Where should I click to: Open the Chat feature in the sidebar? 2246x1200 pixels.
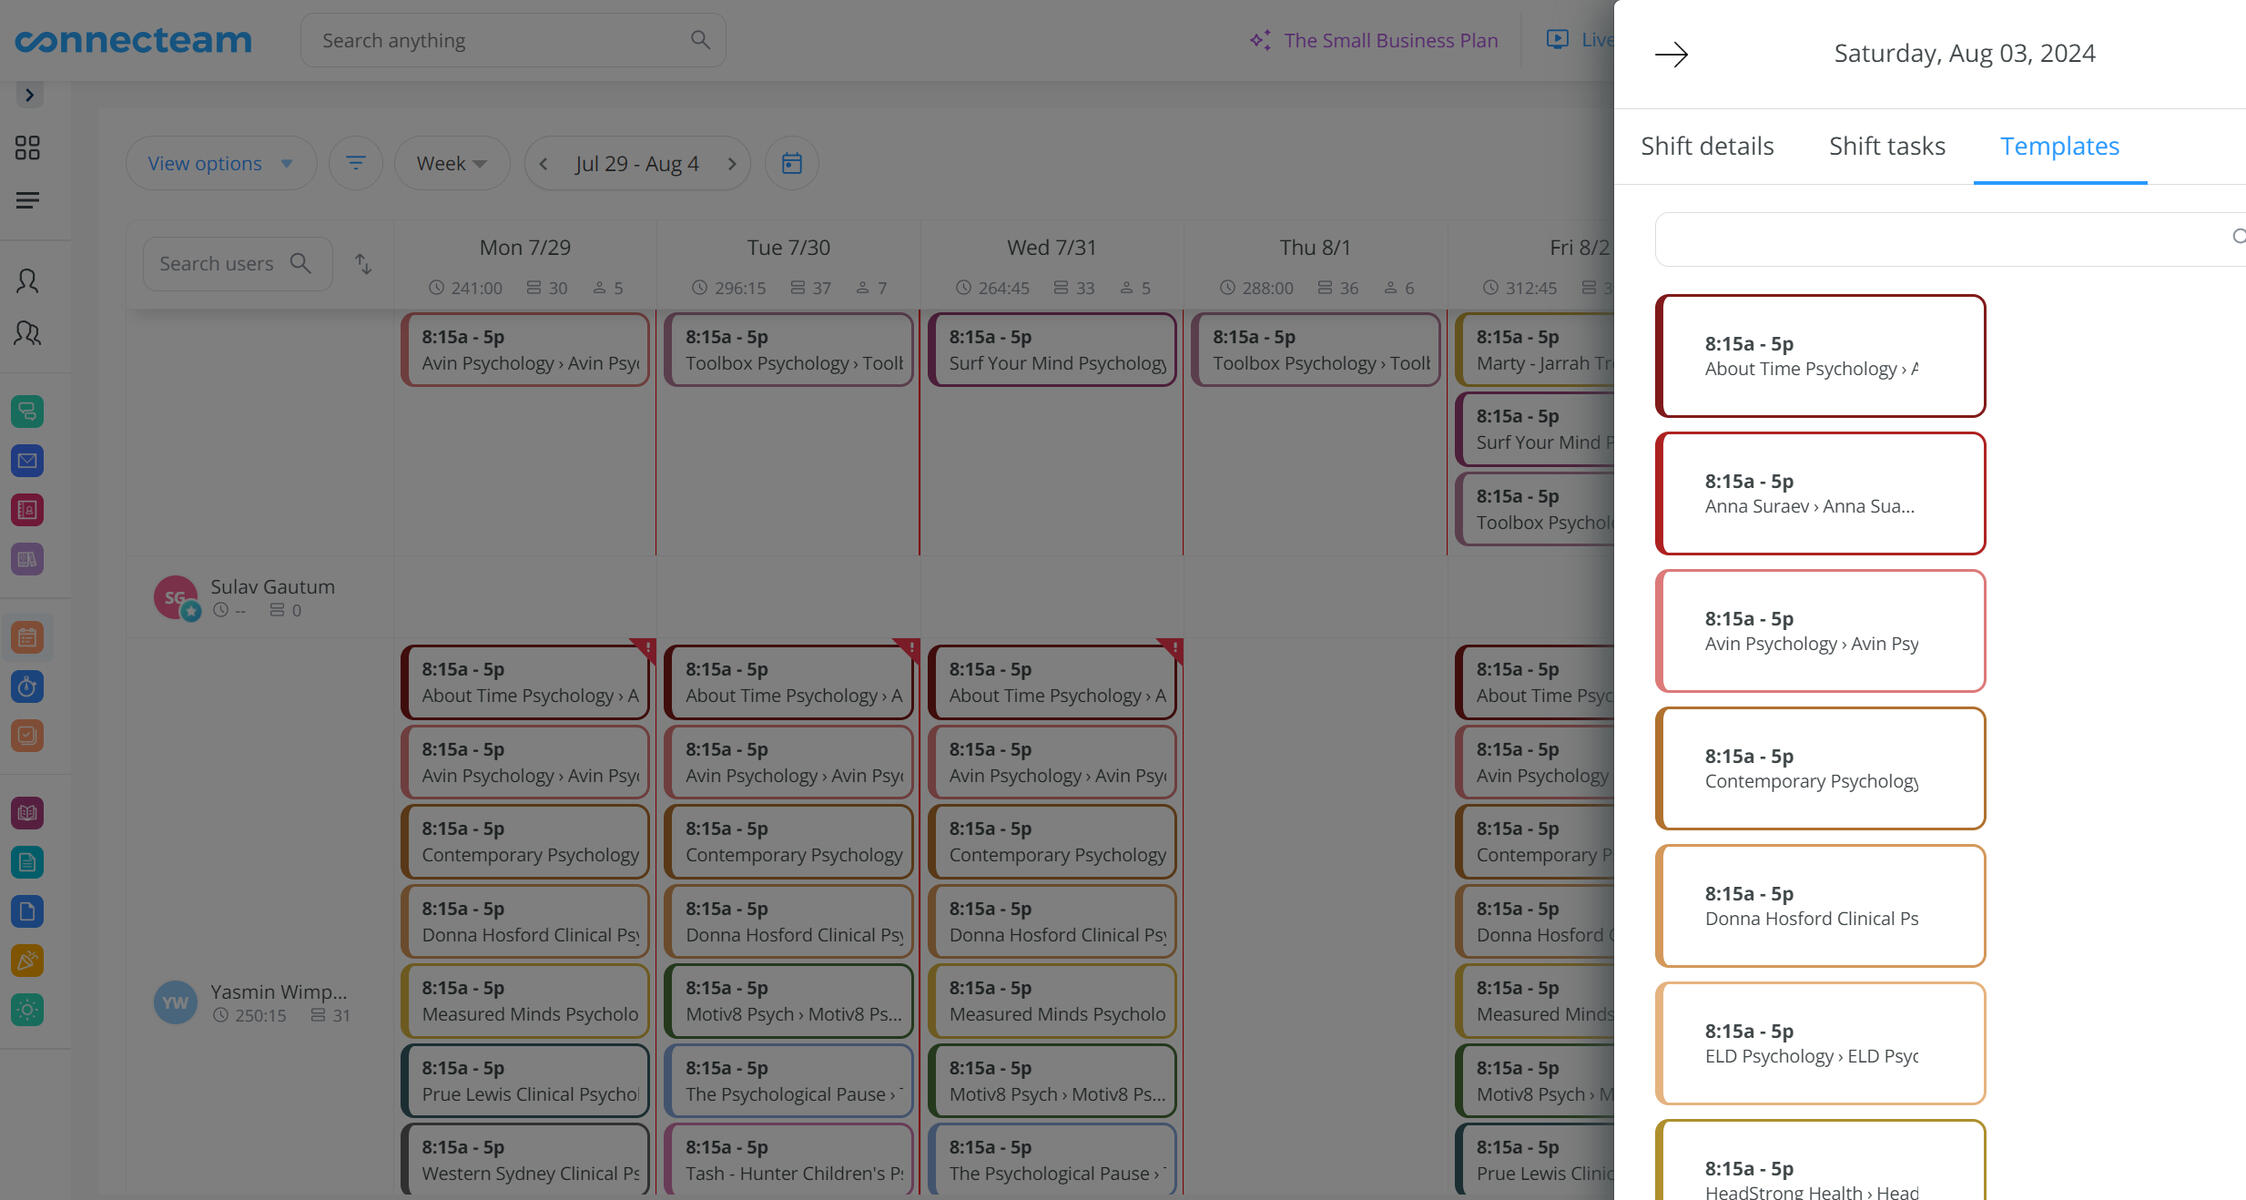[x=26, y=411]
